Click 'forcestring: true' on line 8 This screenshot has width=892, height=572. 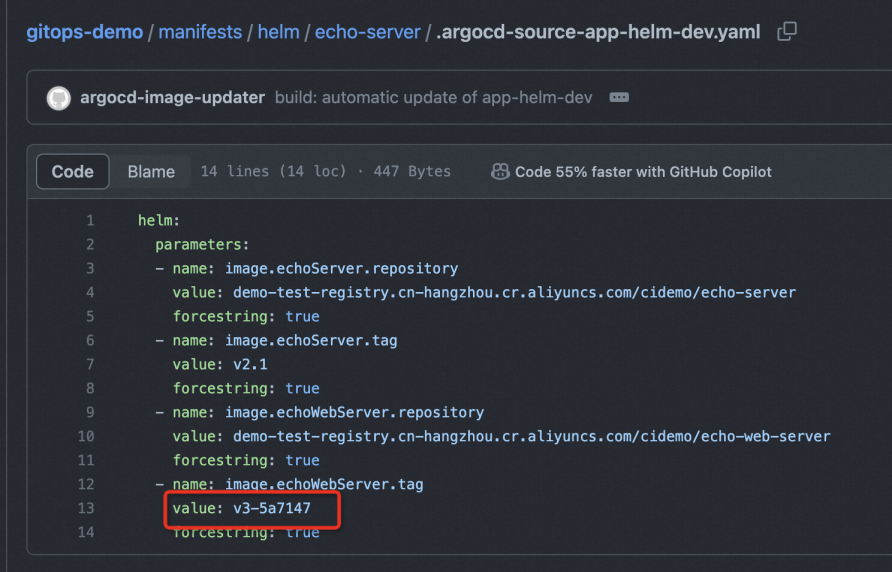[x=246, y=388]
